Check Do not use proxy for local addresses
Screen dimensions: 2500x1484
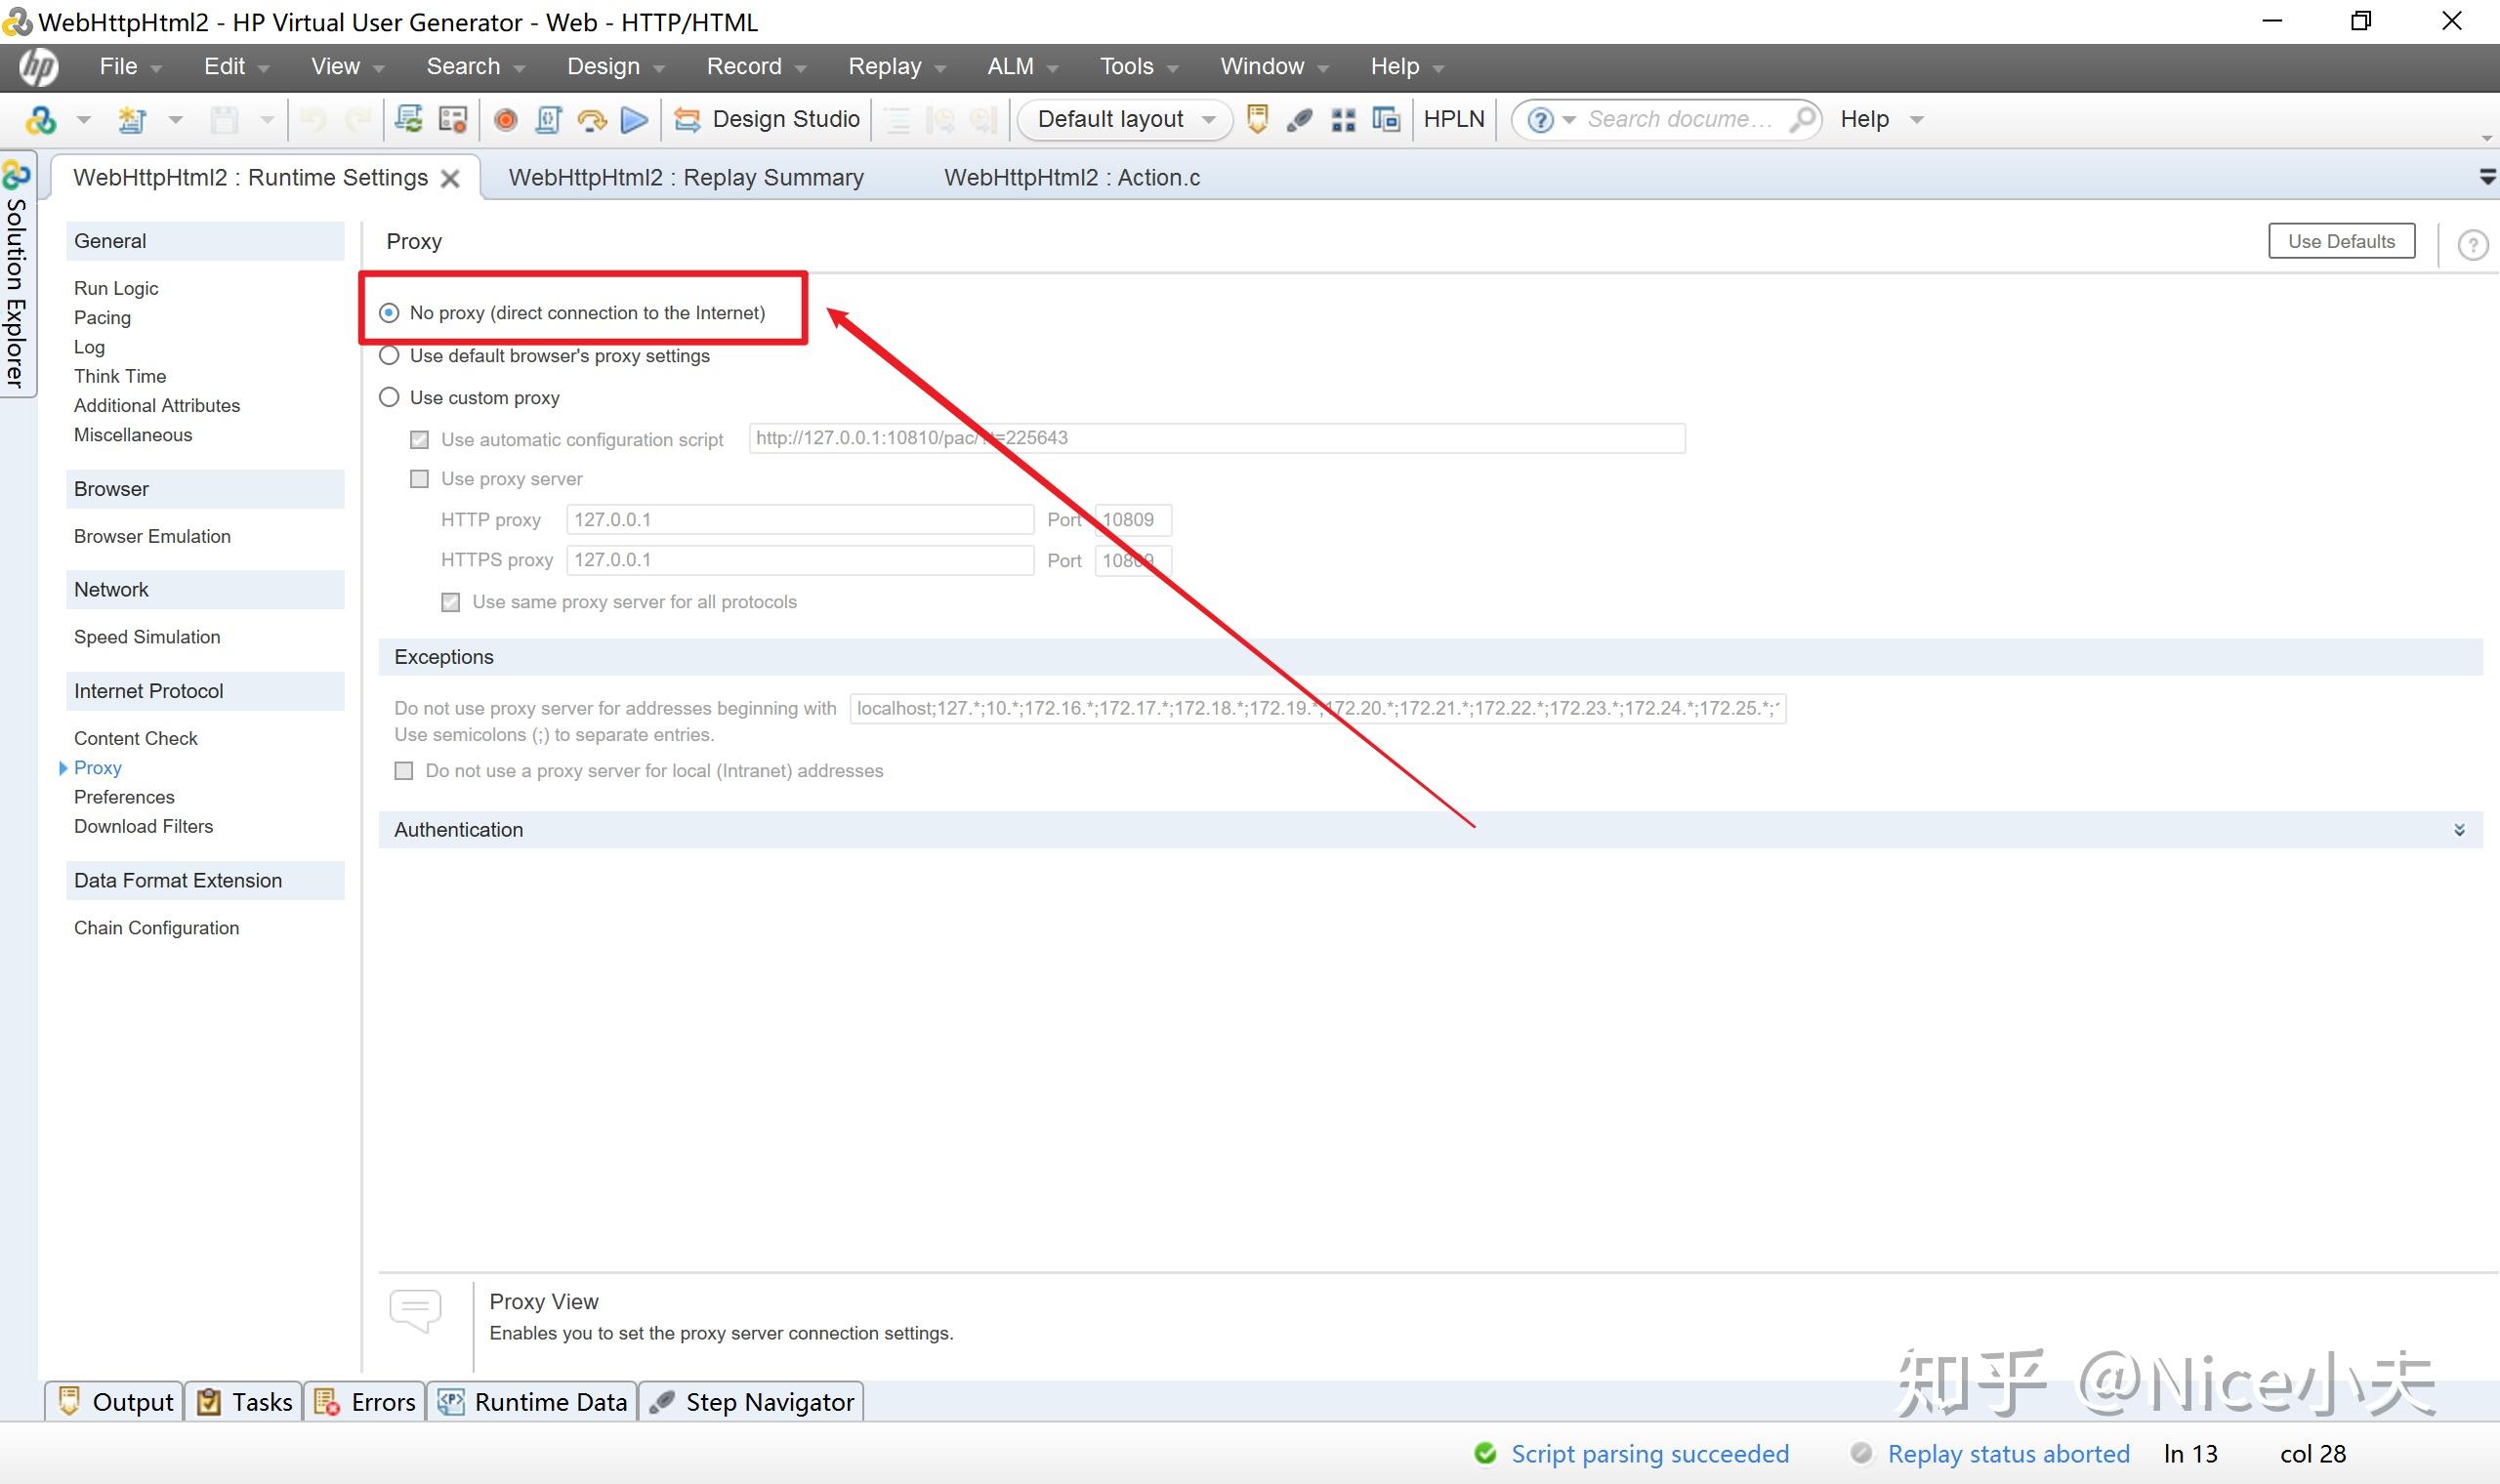pos(404,771)
